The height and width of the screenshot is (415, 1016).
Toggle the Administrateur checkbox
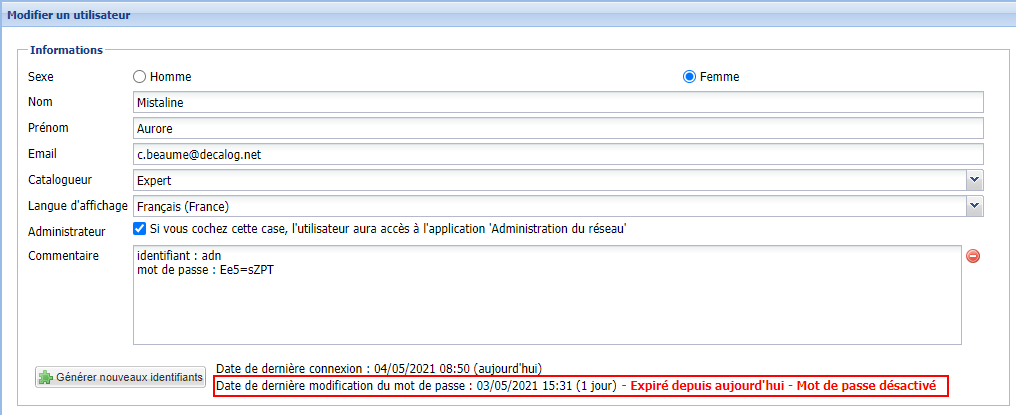140,229
